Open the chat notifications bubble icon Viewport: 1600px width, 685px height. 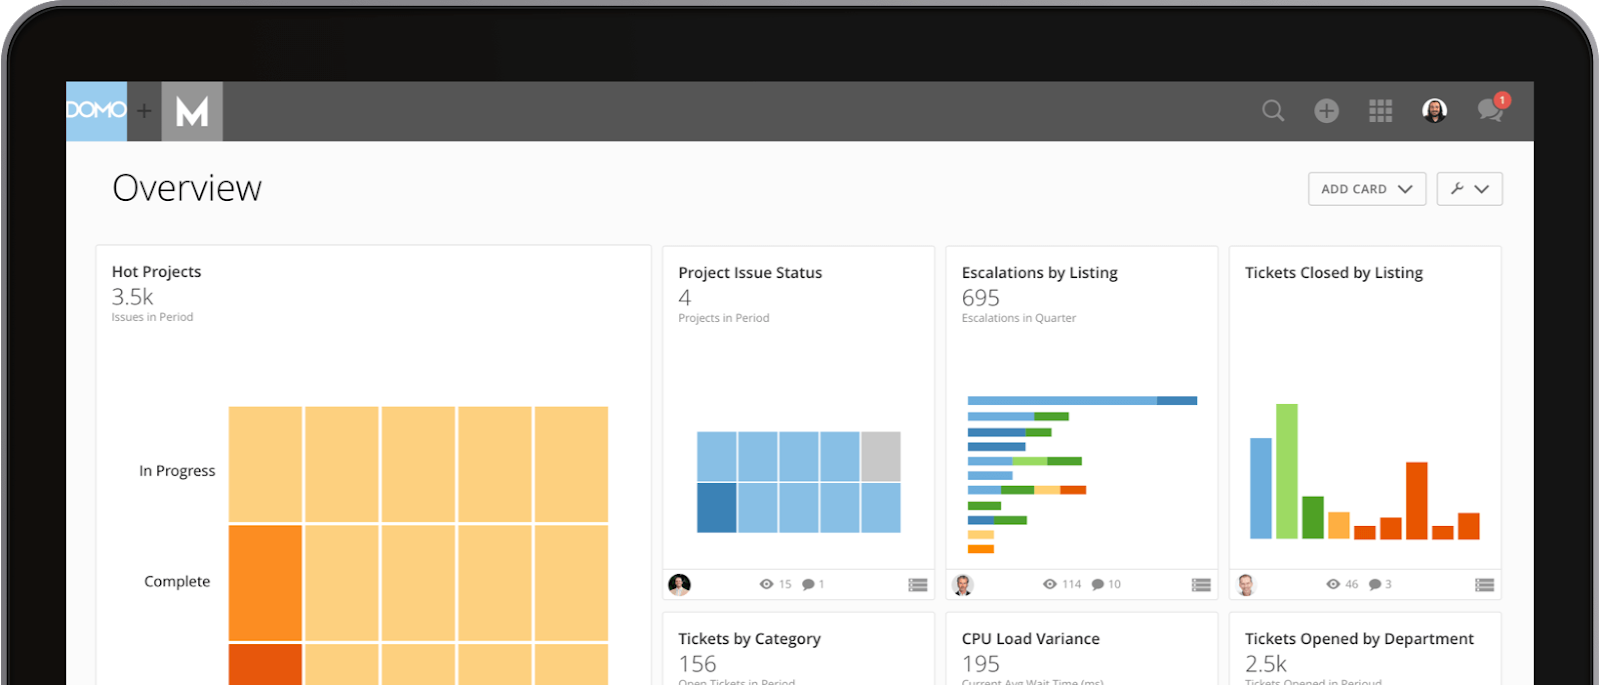(x=1489, y=110)
